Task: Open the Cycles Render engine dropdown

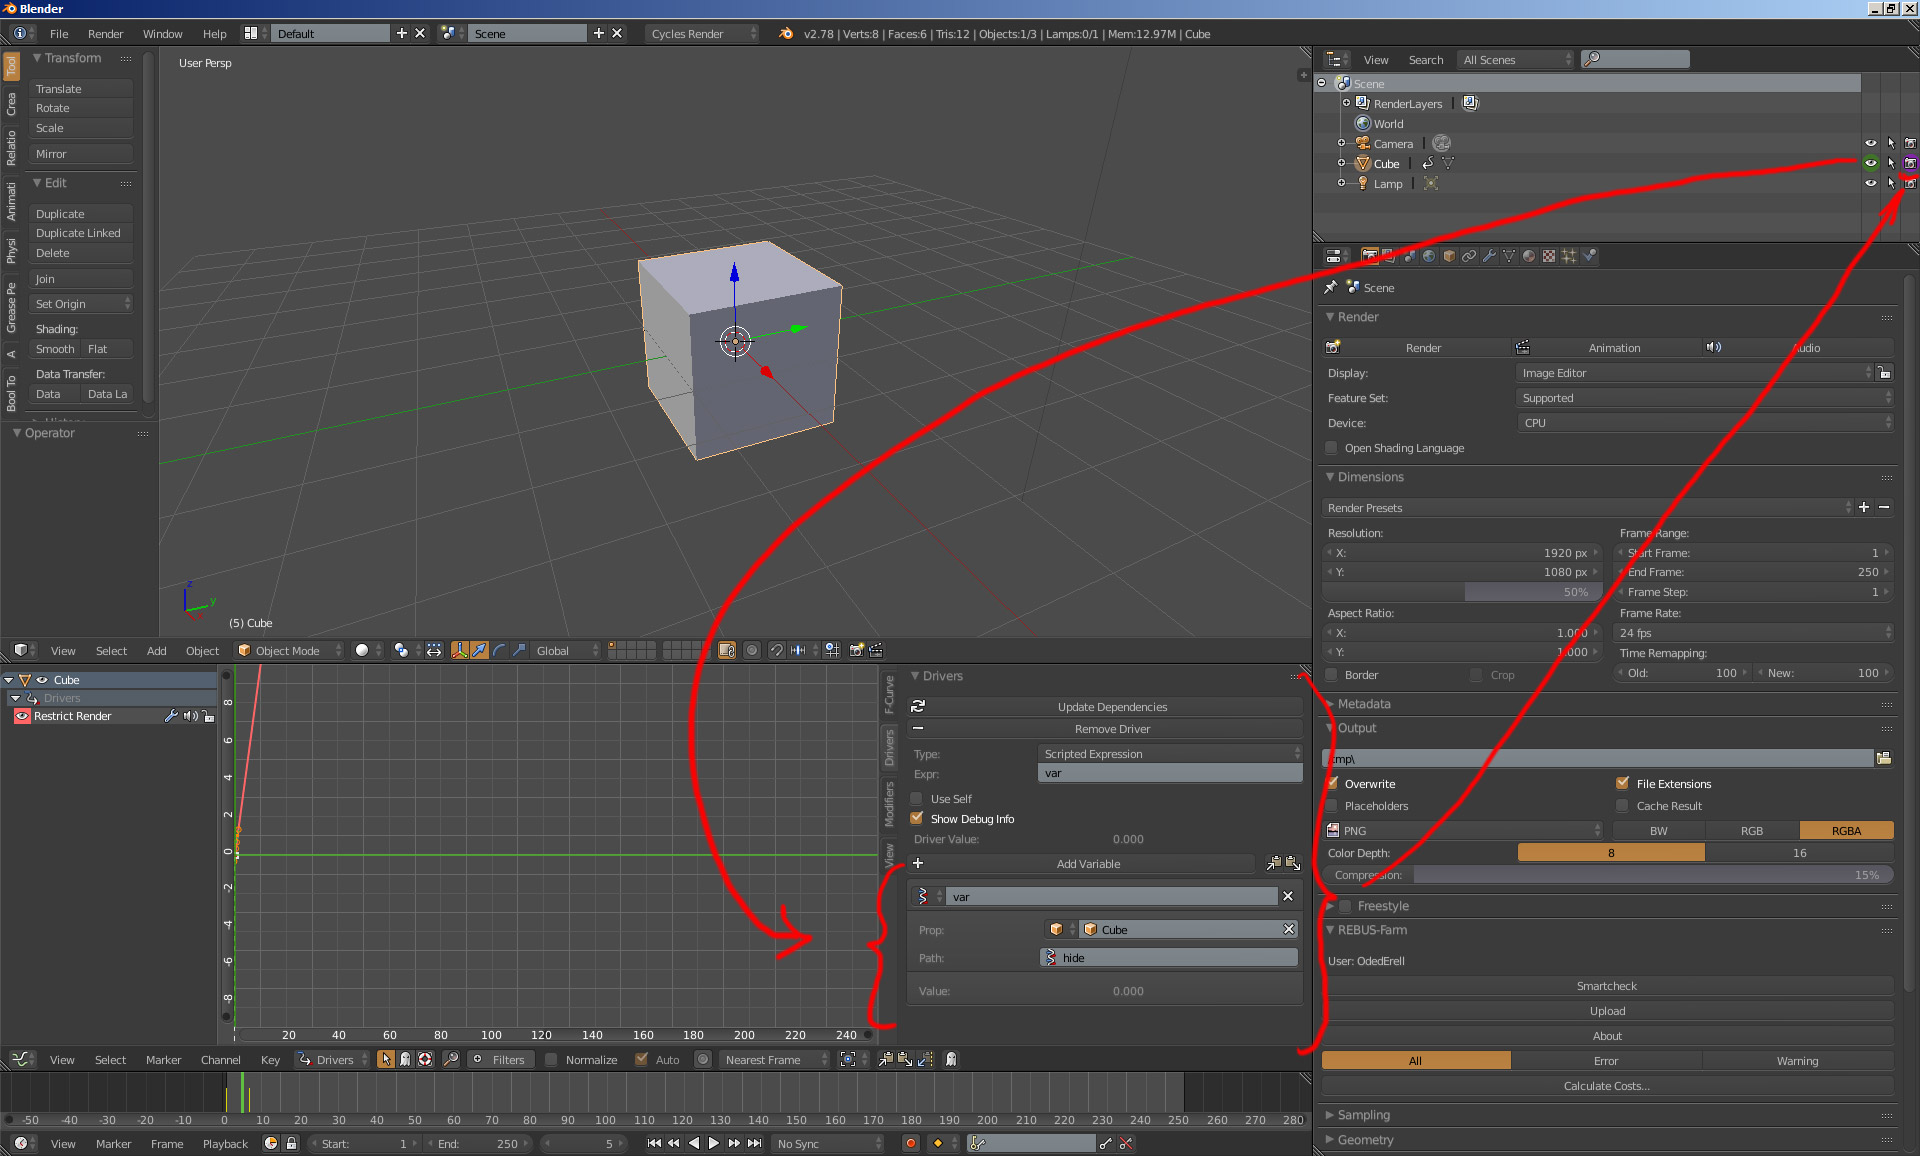Action: (x=701, y=33)
